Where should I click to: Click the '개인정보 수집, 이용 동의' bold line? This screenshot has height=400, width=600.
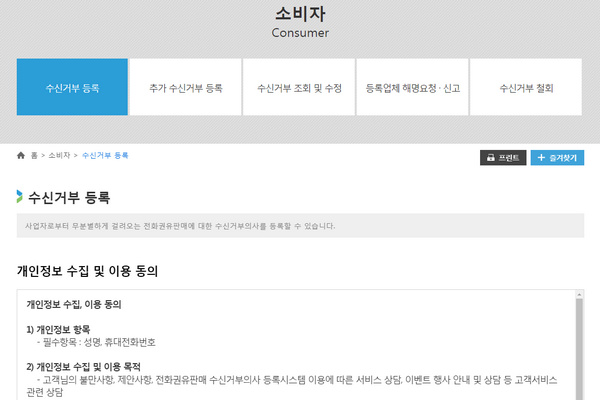click(74, 304)
